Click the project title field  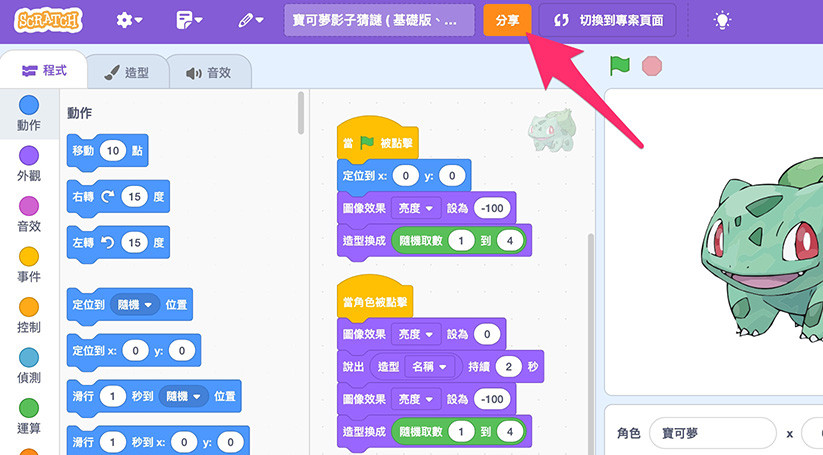(x=379, y=20)
